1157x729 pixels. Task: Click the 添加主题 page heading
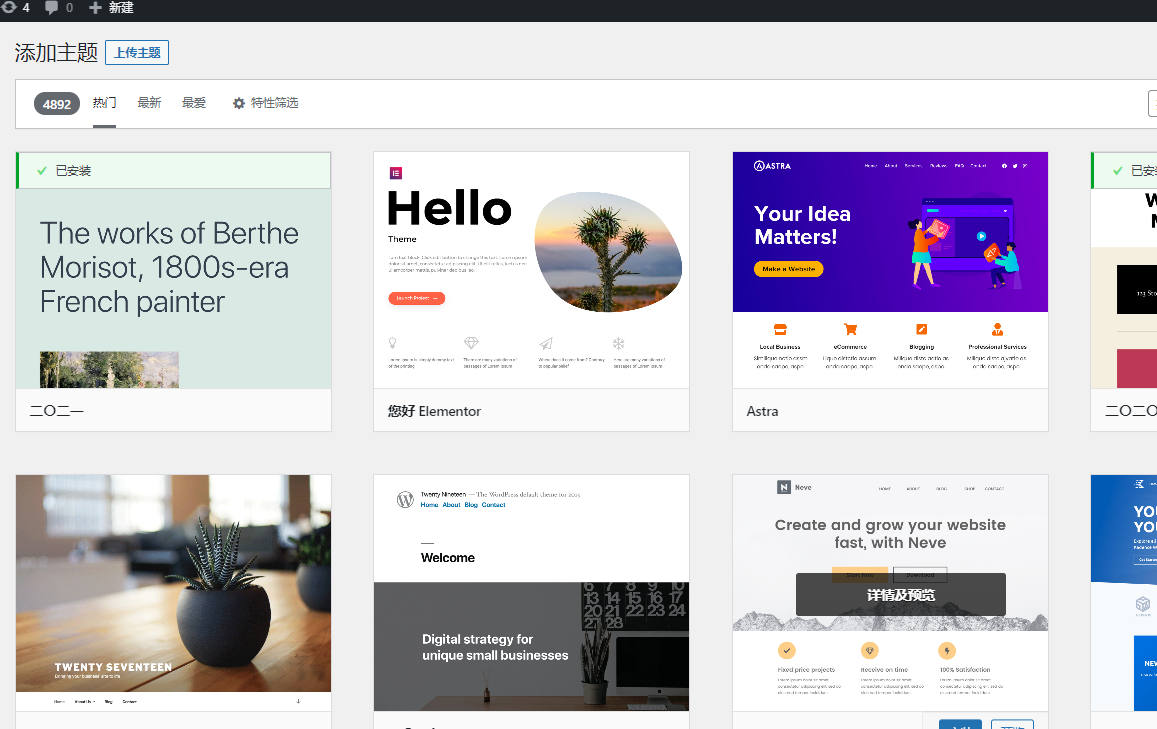click(56, 52)
